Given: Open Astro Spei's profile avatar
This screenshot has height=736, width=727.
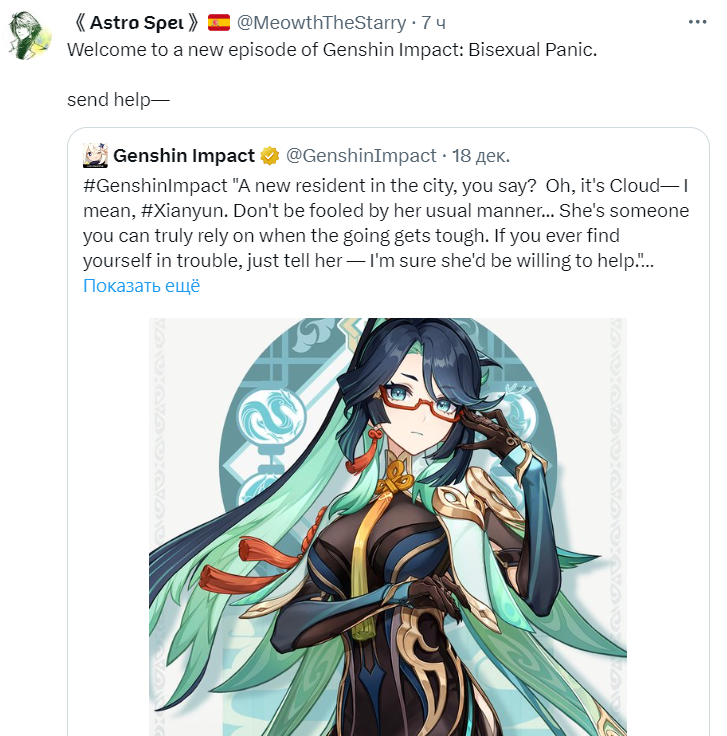Looking at the screenshot, I should [26, 36].
